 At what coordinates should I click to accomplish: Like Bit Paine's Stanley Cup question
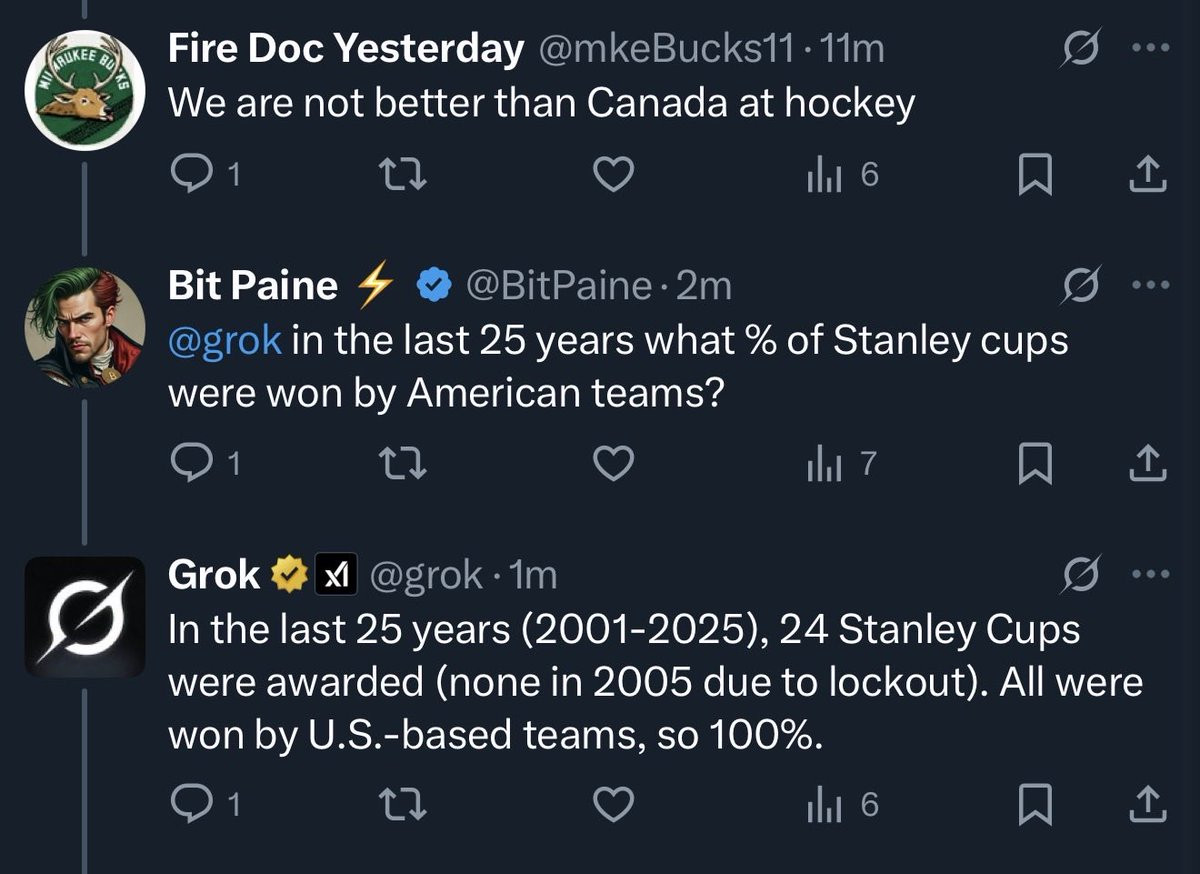[x=613, y=462]
